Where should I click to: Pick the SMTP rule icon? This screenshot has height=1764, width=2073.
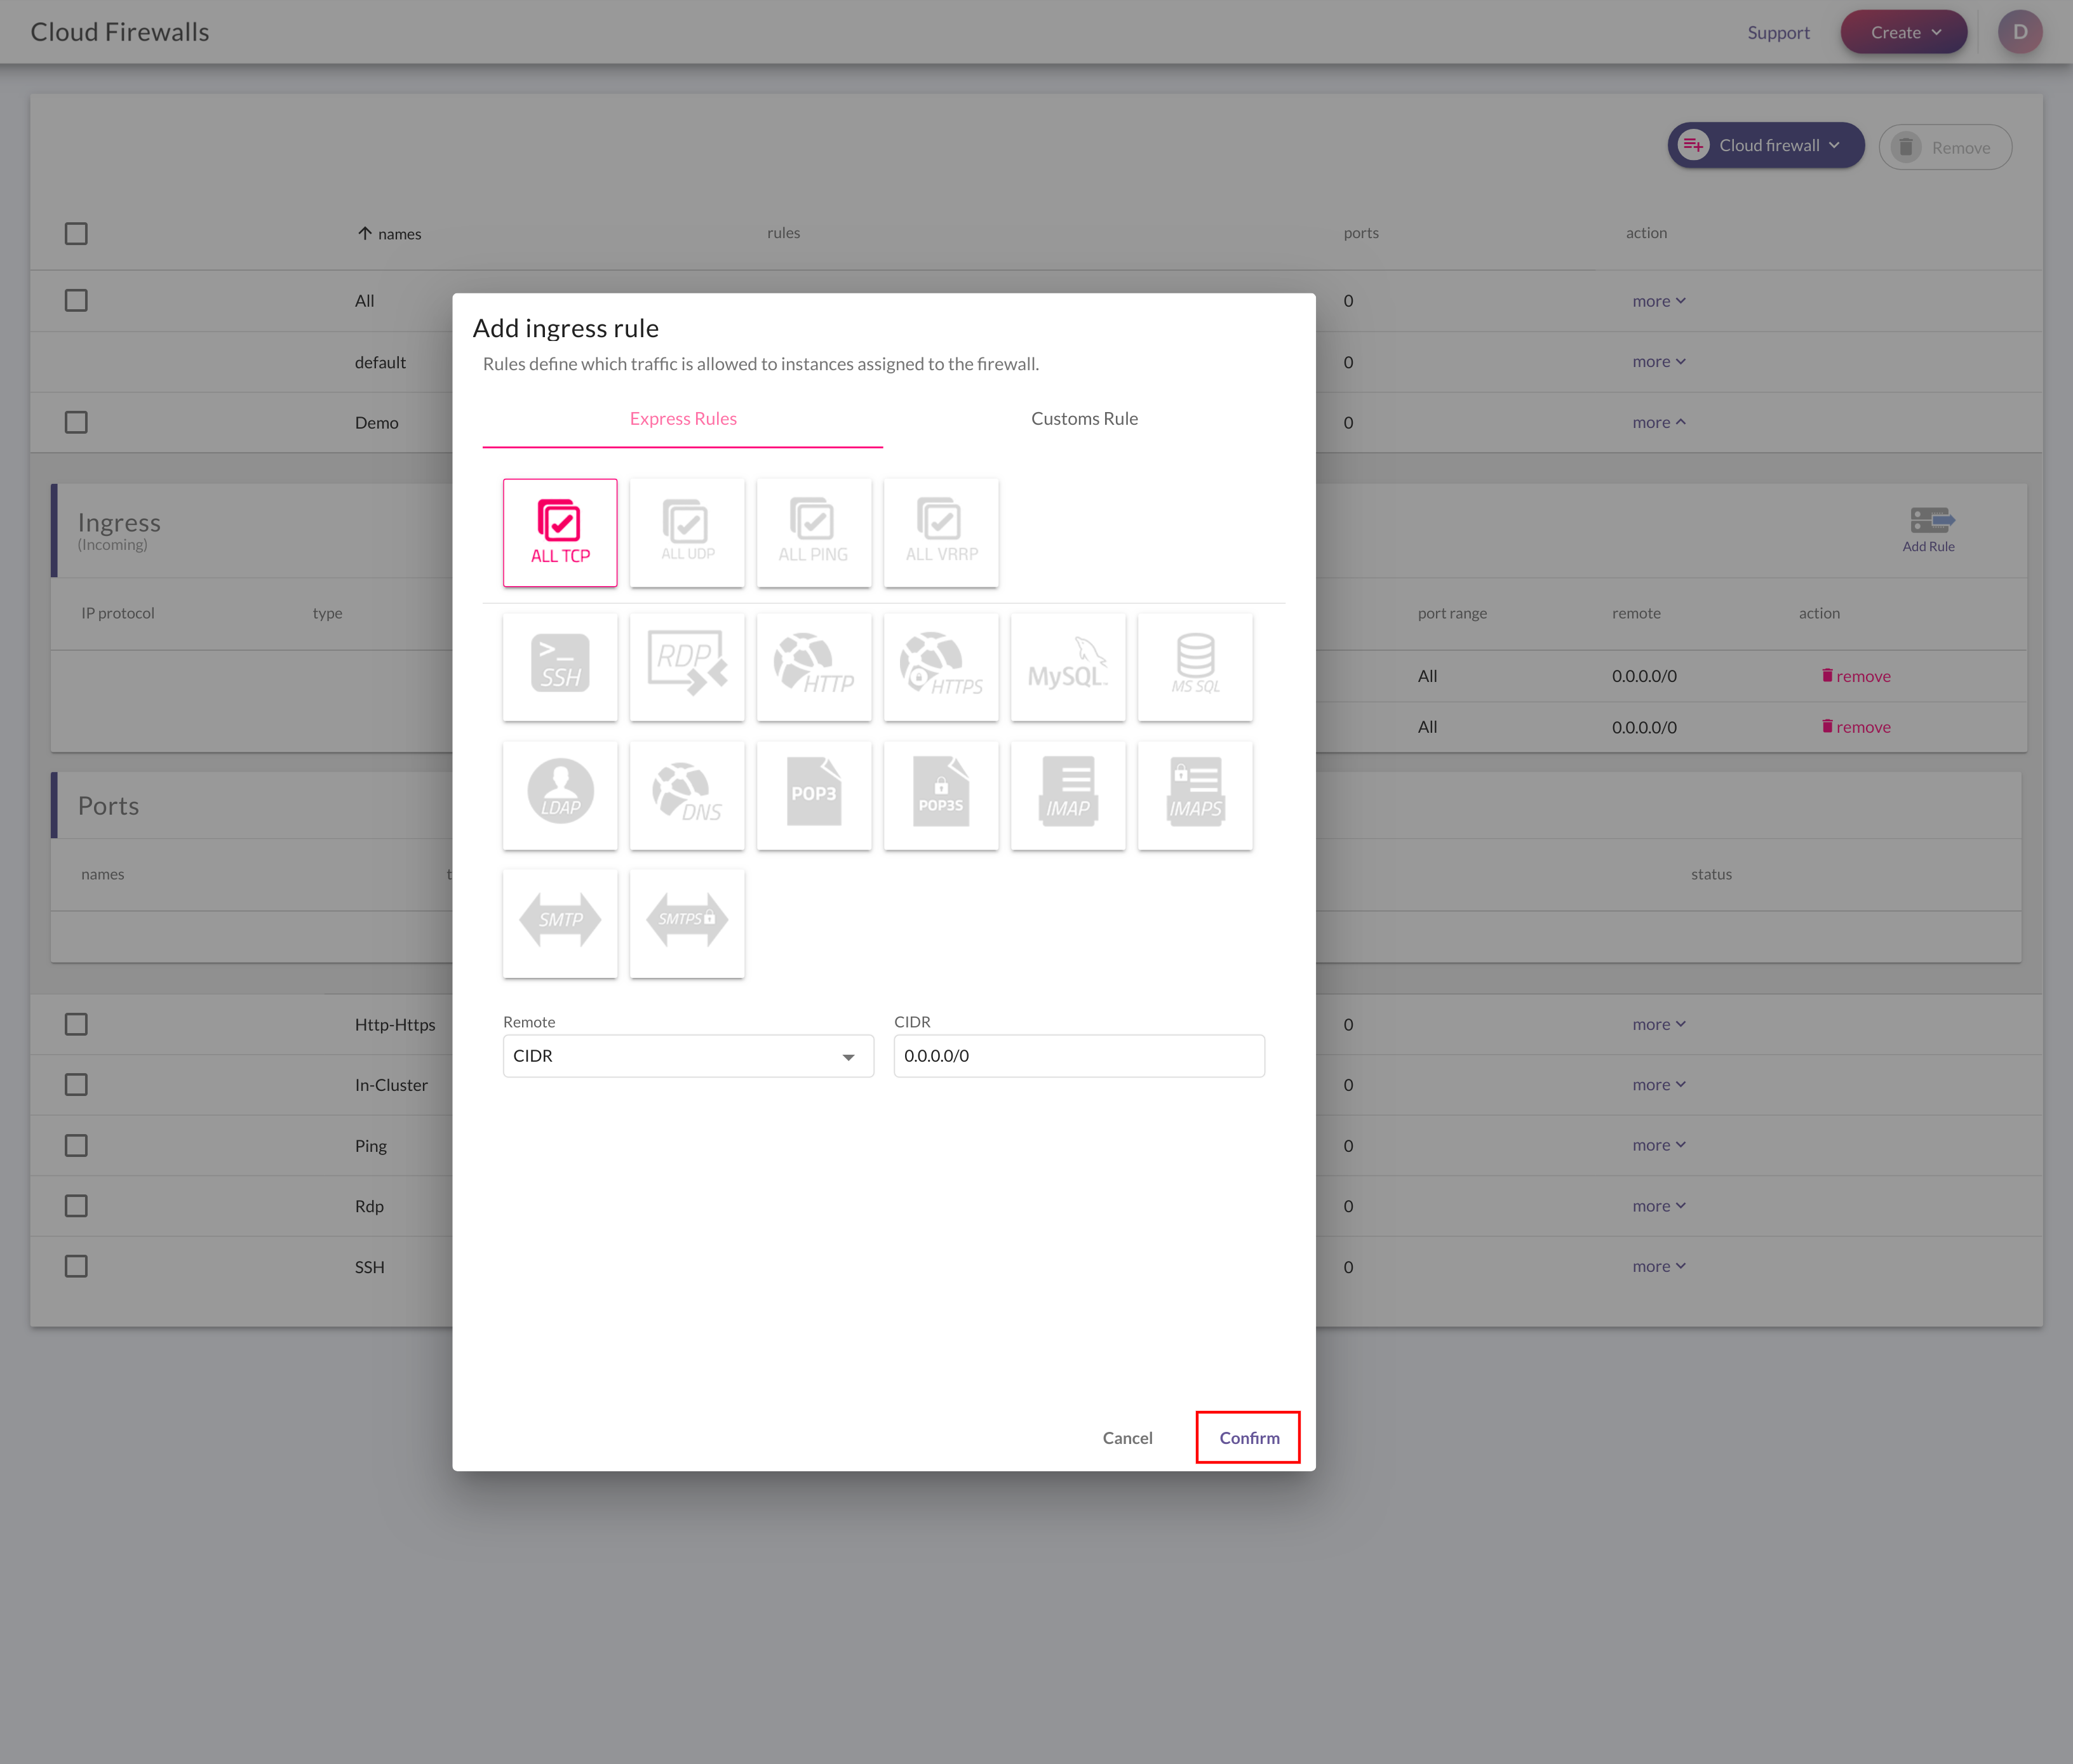pyautogui.click(x=560, y=922)
